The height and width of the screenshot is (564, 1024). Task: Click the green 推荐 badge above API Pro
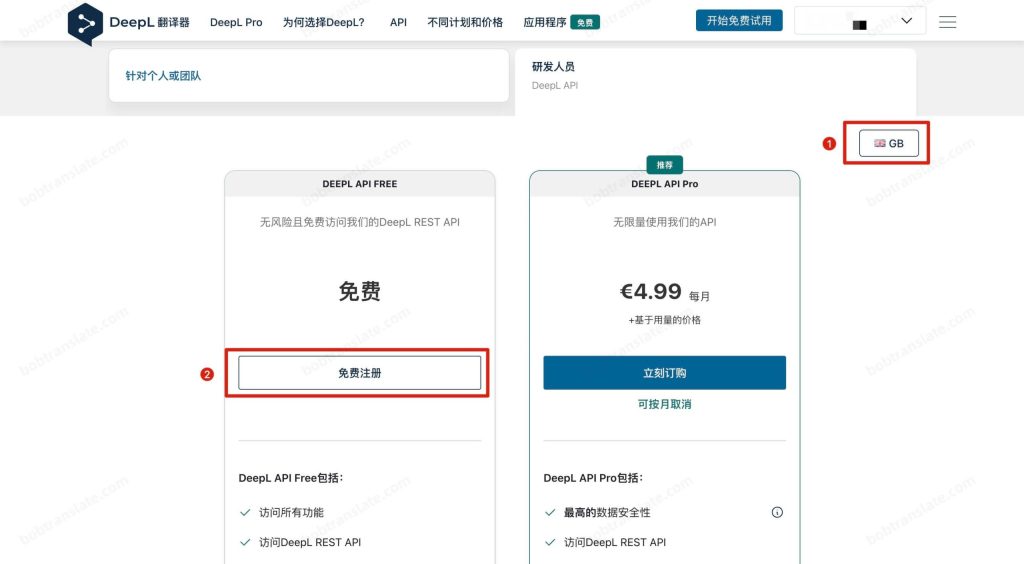[664, 164]
